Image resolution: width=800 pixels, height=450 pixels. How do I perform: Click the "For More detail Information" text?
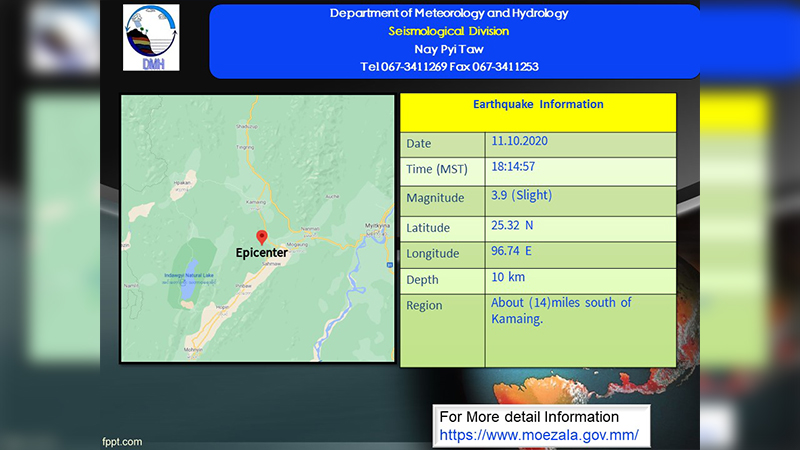pos(529,417)
